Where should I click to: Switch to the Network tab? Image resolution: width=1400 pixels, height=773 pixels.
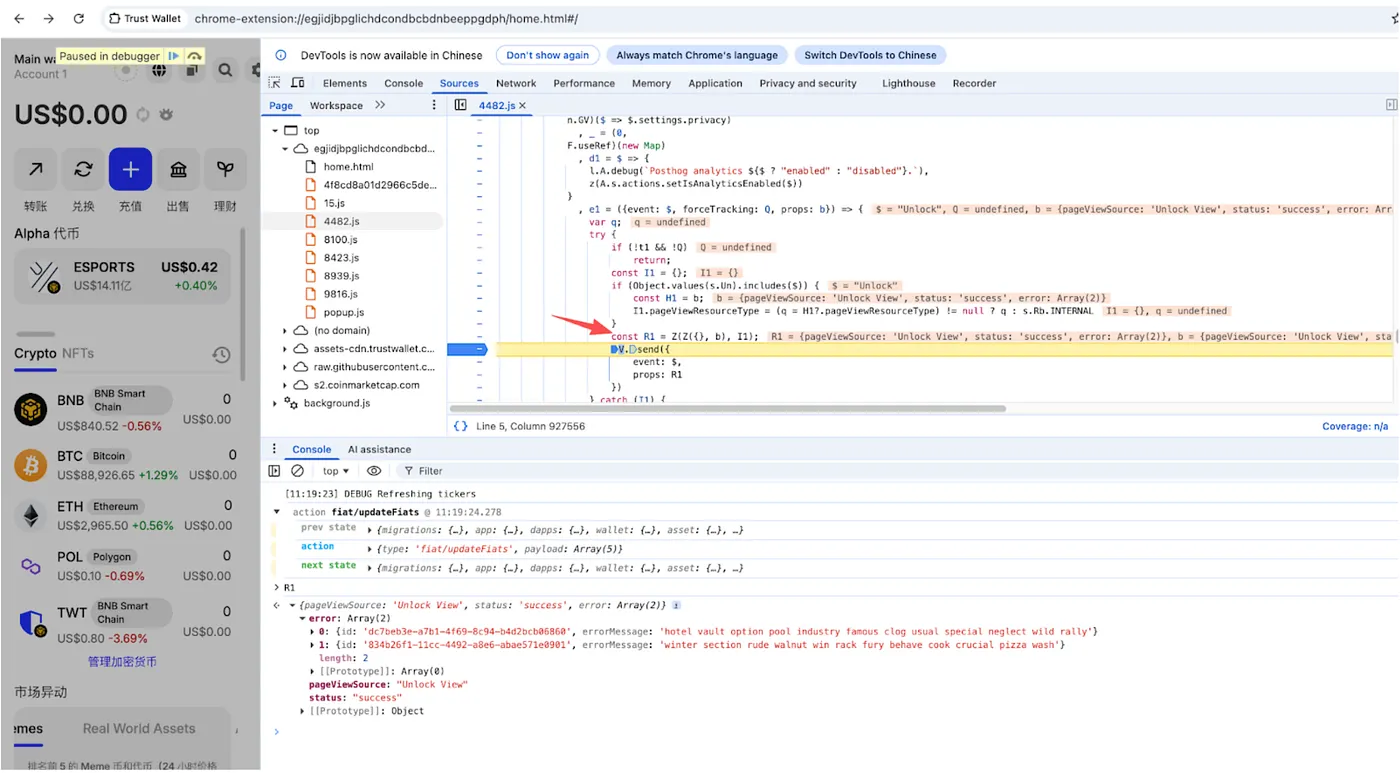click(515, 83)
